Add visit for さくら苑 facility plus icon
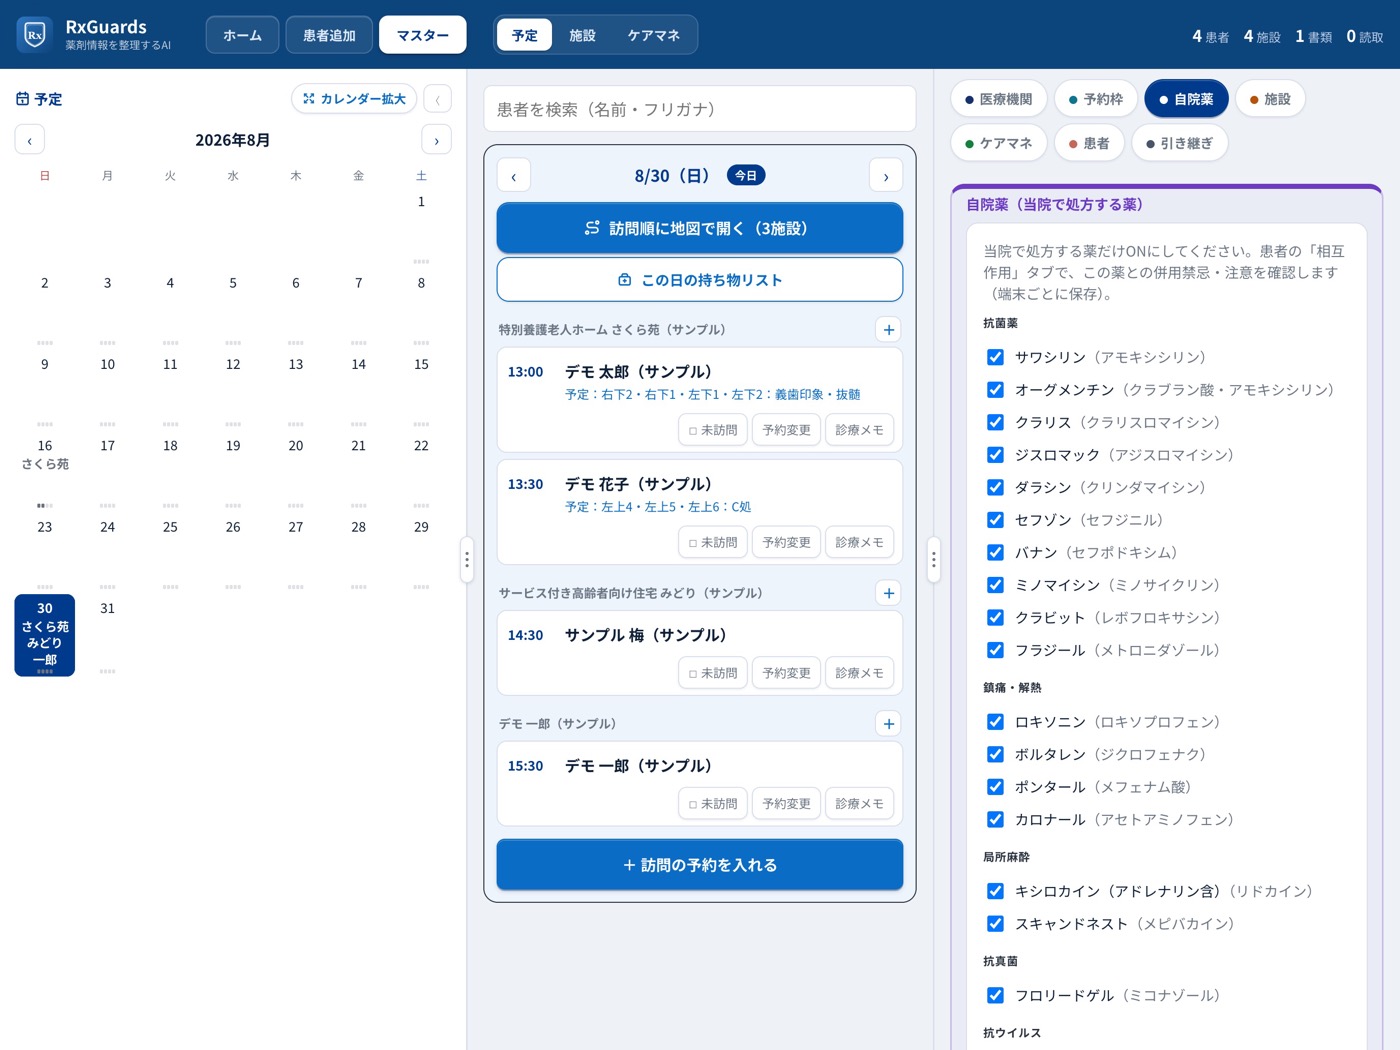 click(889, 329)
